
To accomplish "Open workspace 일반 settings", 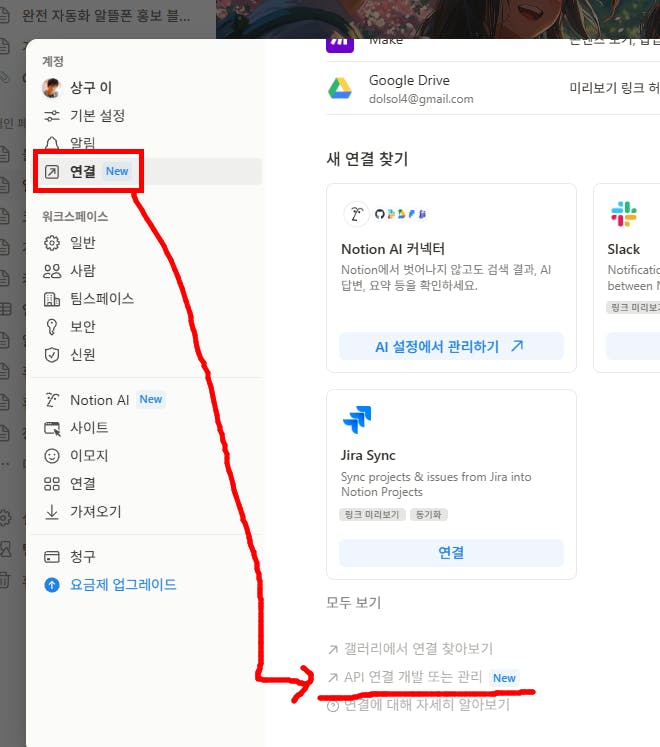I will [x=148, y=243].
